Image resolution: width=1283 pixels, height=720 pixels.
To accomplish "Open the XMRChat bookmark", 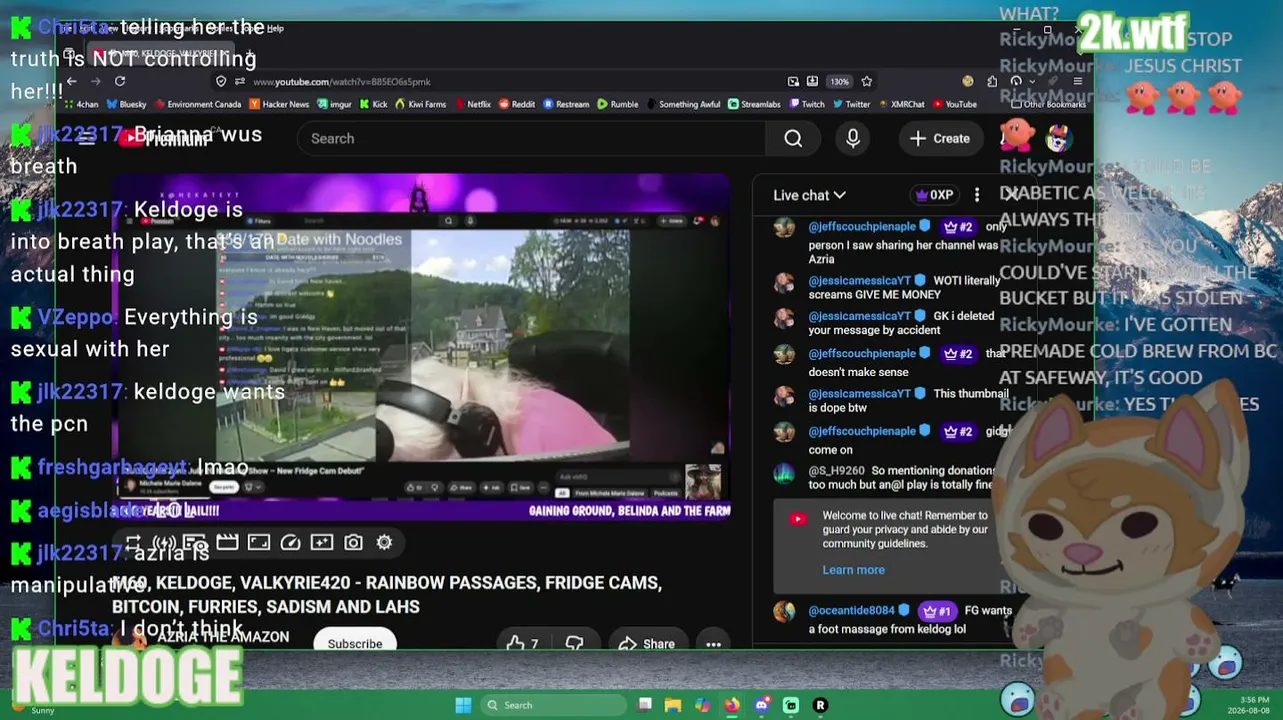I will [x=901, y=104].
